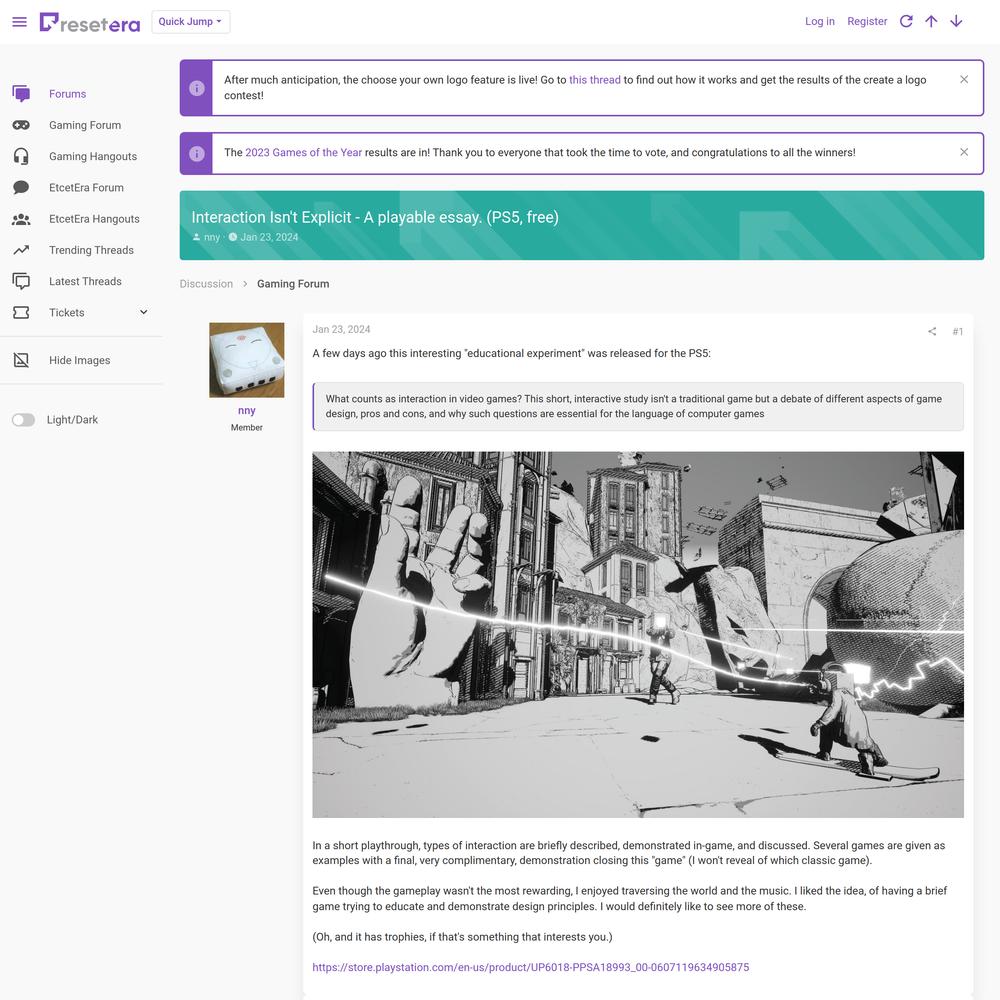Screen dimensions: 1000x1000
Task: Click the jump to bottom arrow
Action: (956, 22)
